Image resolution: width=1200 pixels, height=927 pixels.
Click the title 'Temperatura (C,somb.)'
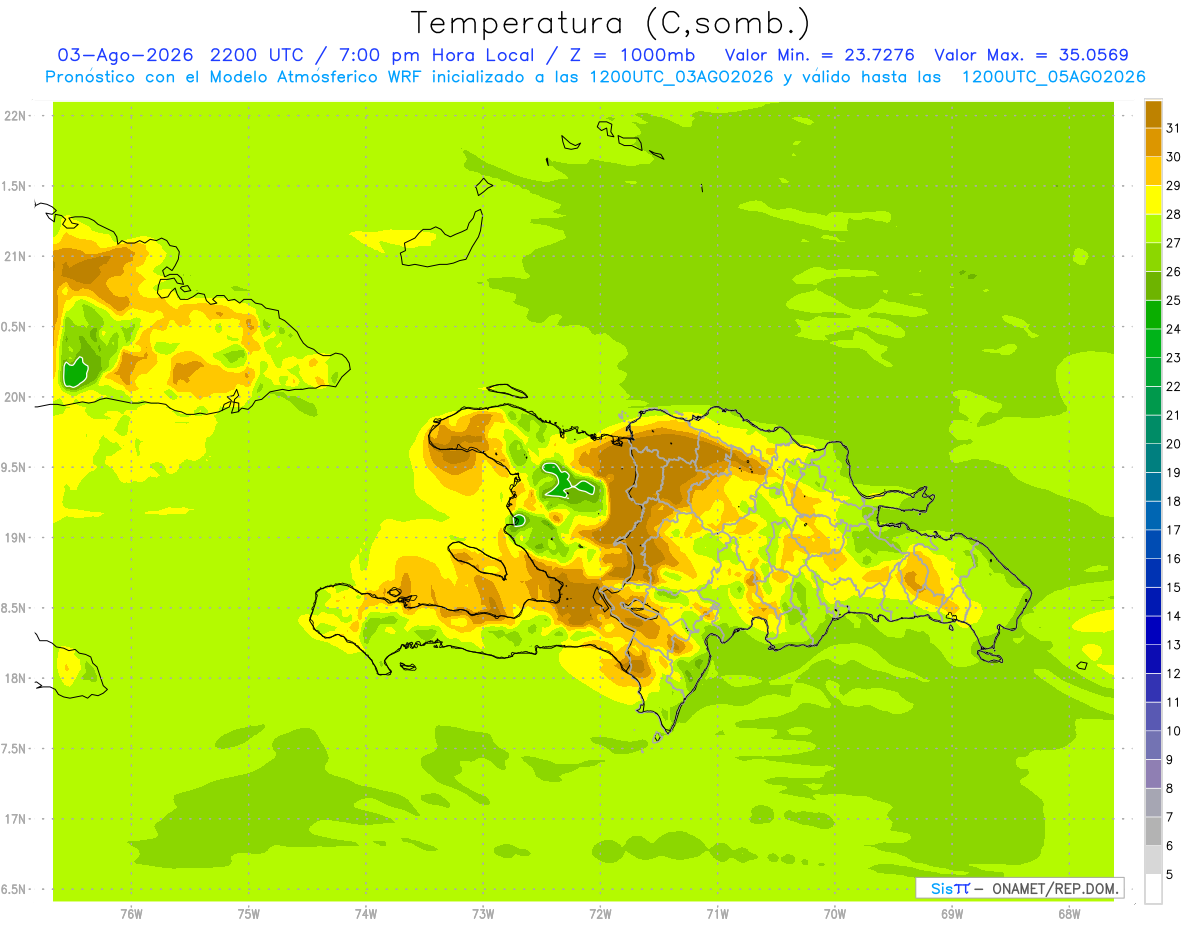[611, 24]
